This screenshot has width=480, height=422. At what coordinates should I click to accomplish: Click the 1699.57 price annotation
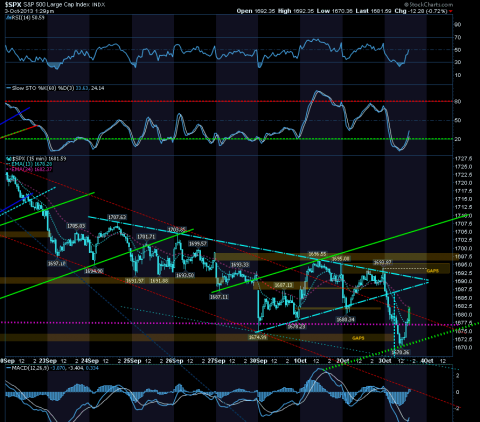198,244
